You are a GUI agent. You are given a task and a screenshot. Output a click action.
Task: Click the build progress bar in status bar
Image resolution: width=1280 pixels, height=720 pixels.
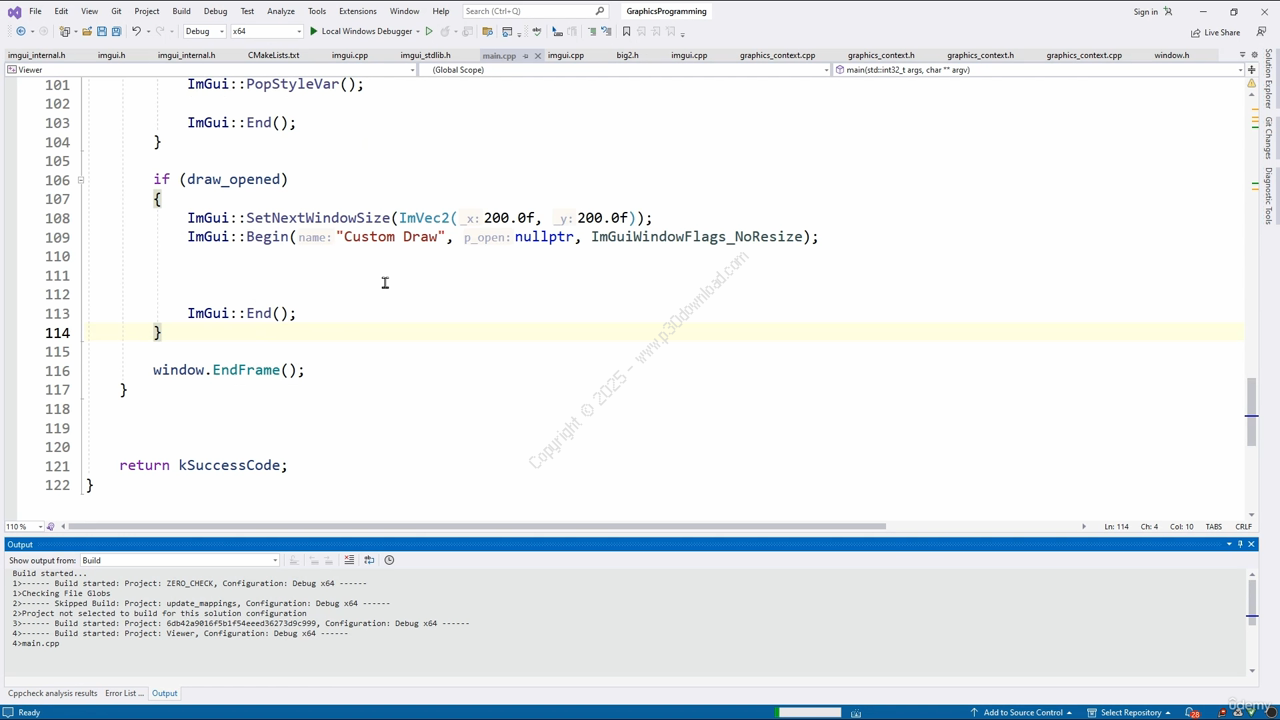pyautogui.click(x=810, y=713)
